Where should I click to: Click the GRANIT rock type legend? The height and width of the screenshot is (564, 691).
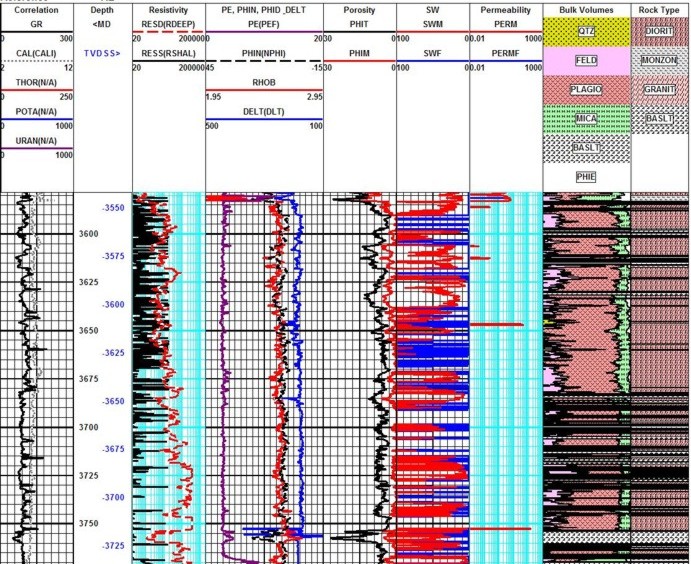660,89
